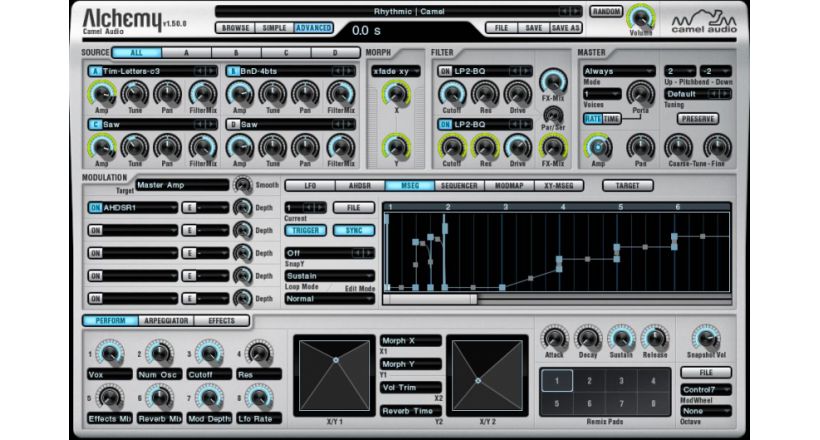The height and width of the screenshot is (440, 820).
Task: Click the Snapshot Vol knob
Action: click(705, 339)
